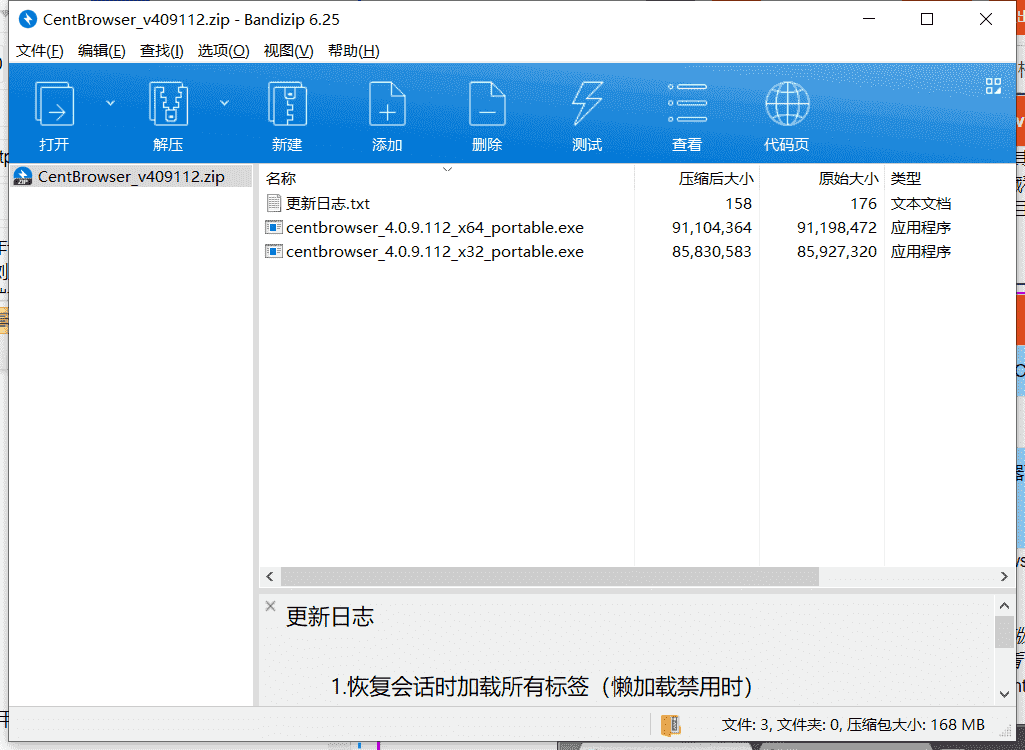This screenshot has height=750, width=1025.
Task: Click the horizontal scrollbar right arrow
Action: tap(1004, 576)
